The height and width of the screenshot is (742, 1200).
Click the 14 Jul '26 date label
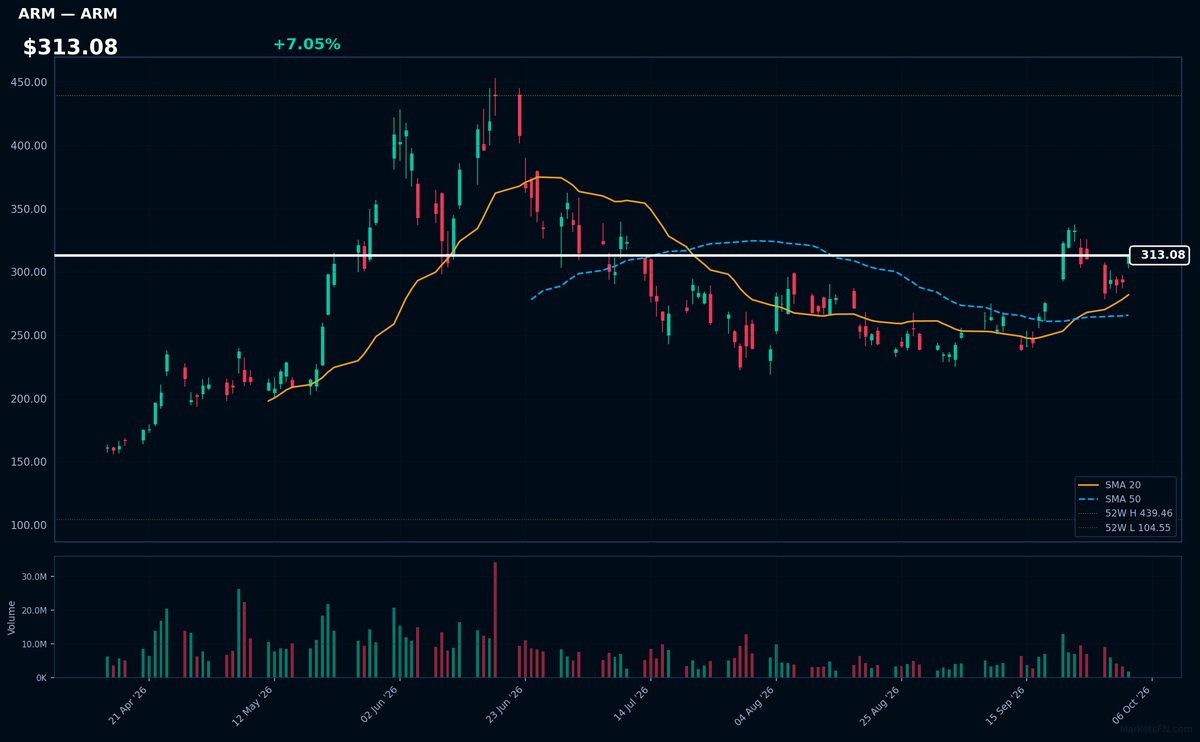[630, 704]
